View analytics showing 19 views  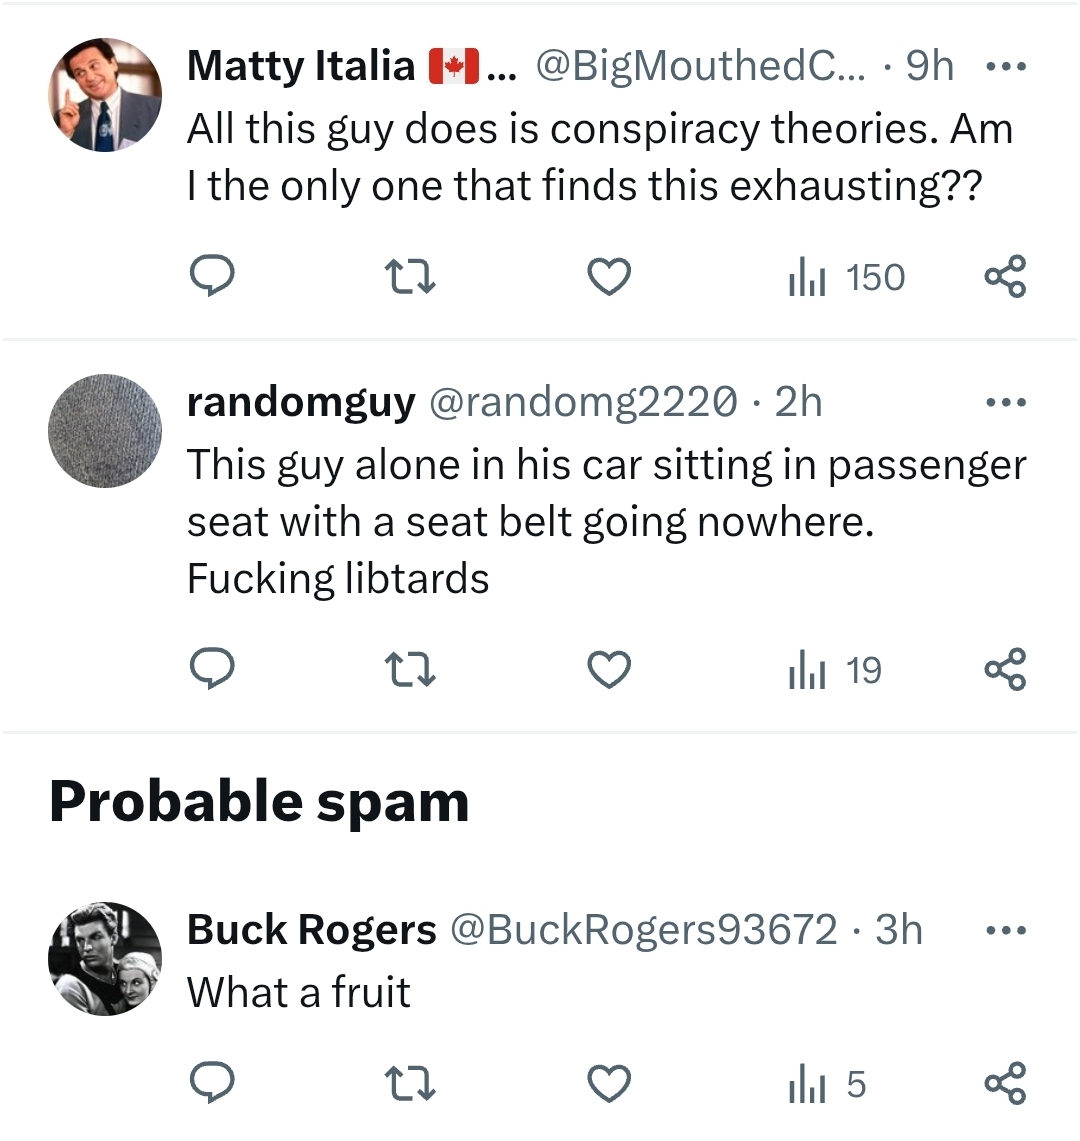(836, 670)
